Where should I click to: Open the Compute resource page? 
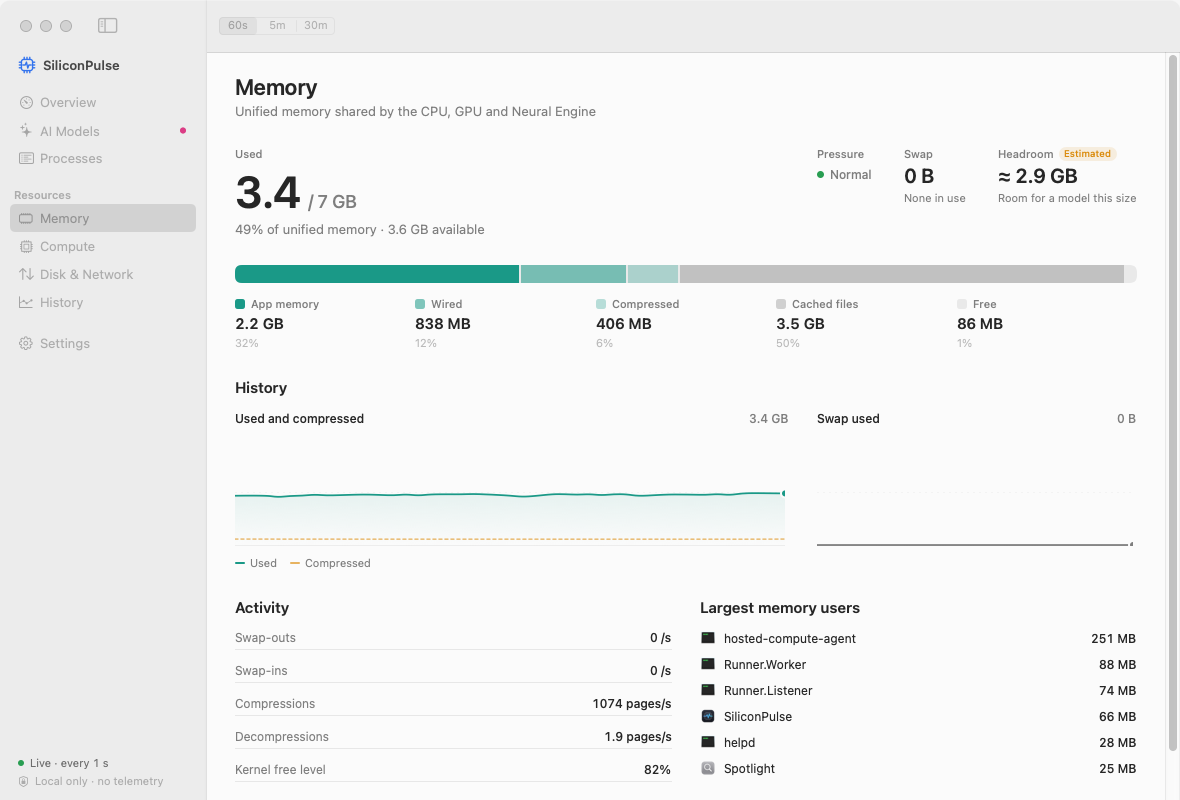[x=103, y=246]
